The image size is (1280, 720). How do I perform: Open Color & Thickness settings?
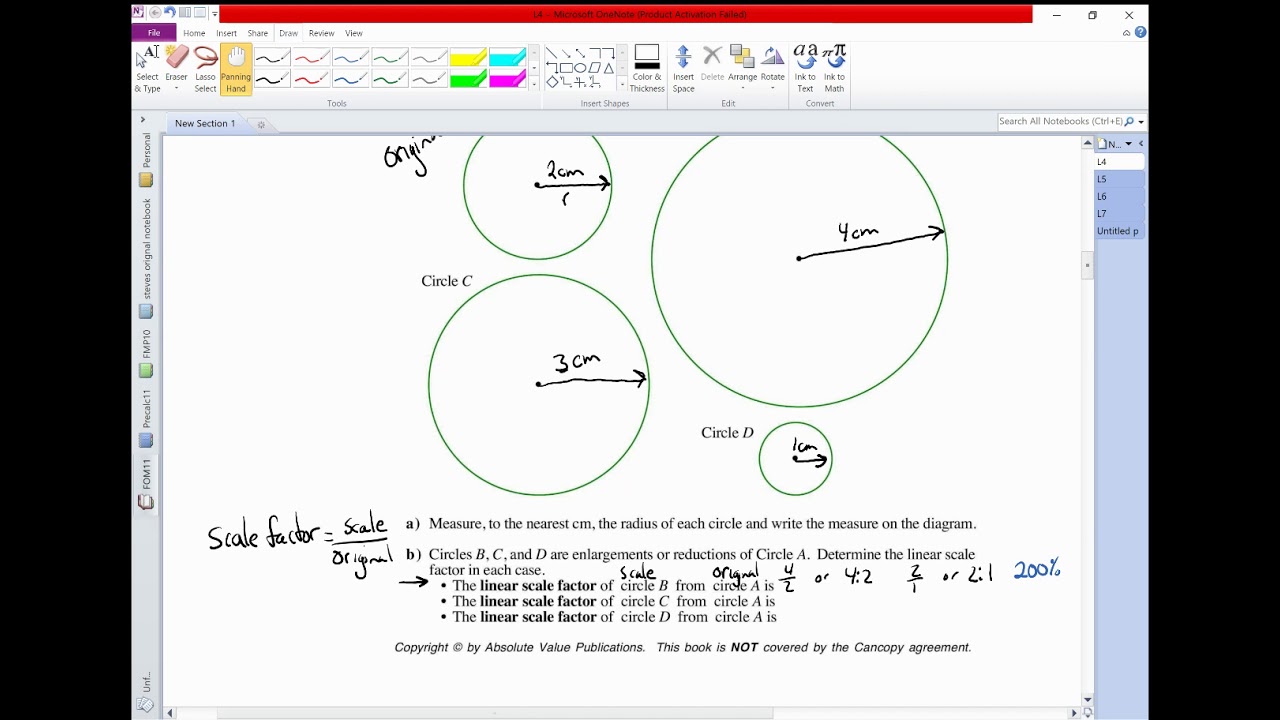tap(647, 69)
